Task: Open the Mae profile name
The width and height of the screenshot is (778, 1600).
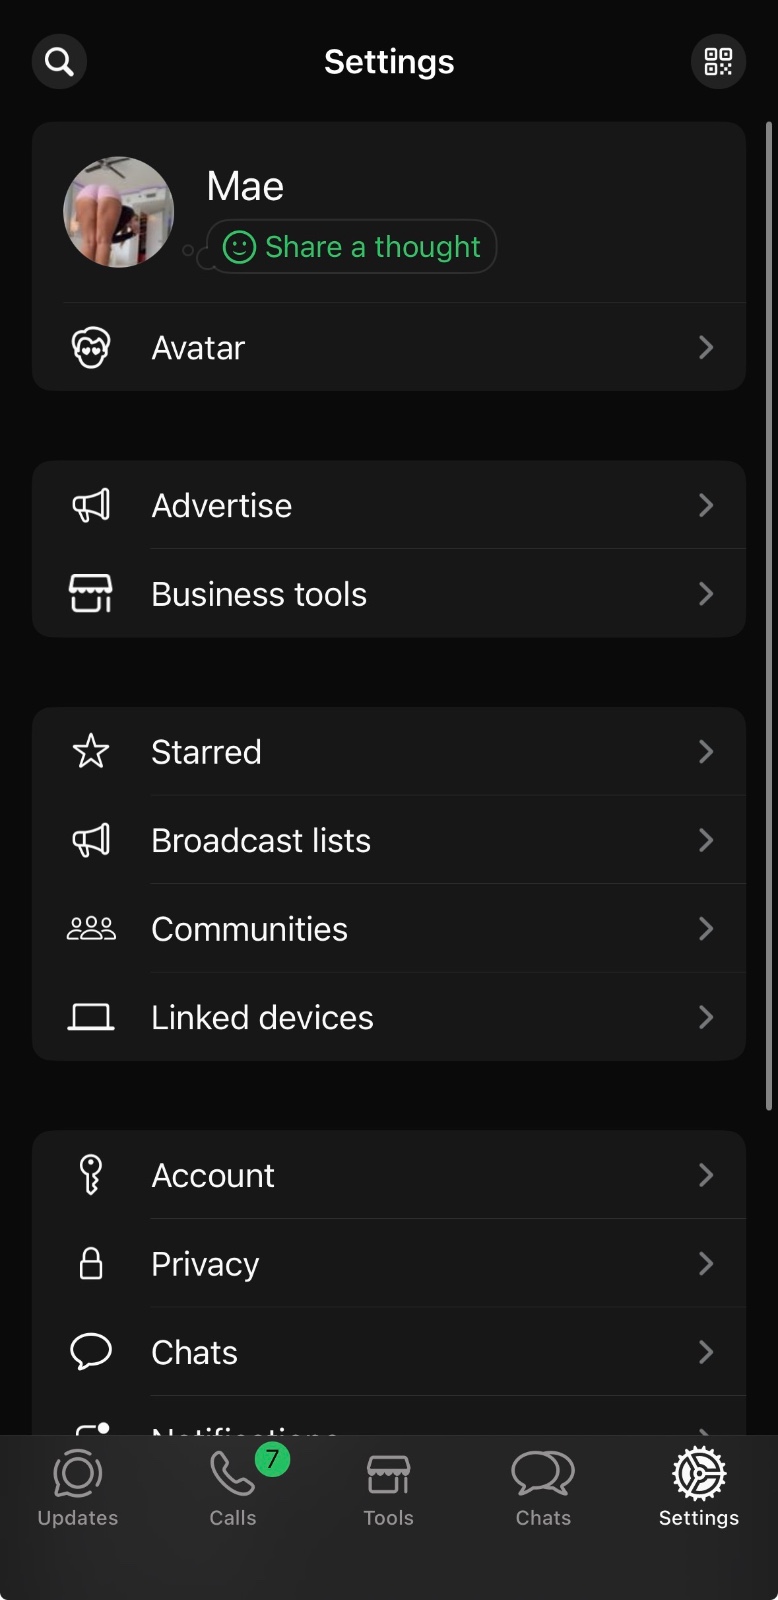Action: coord(245,186)
